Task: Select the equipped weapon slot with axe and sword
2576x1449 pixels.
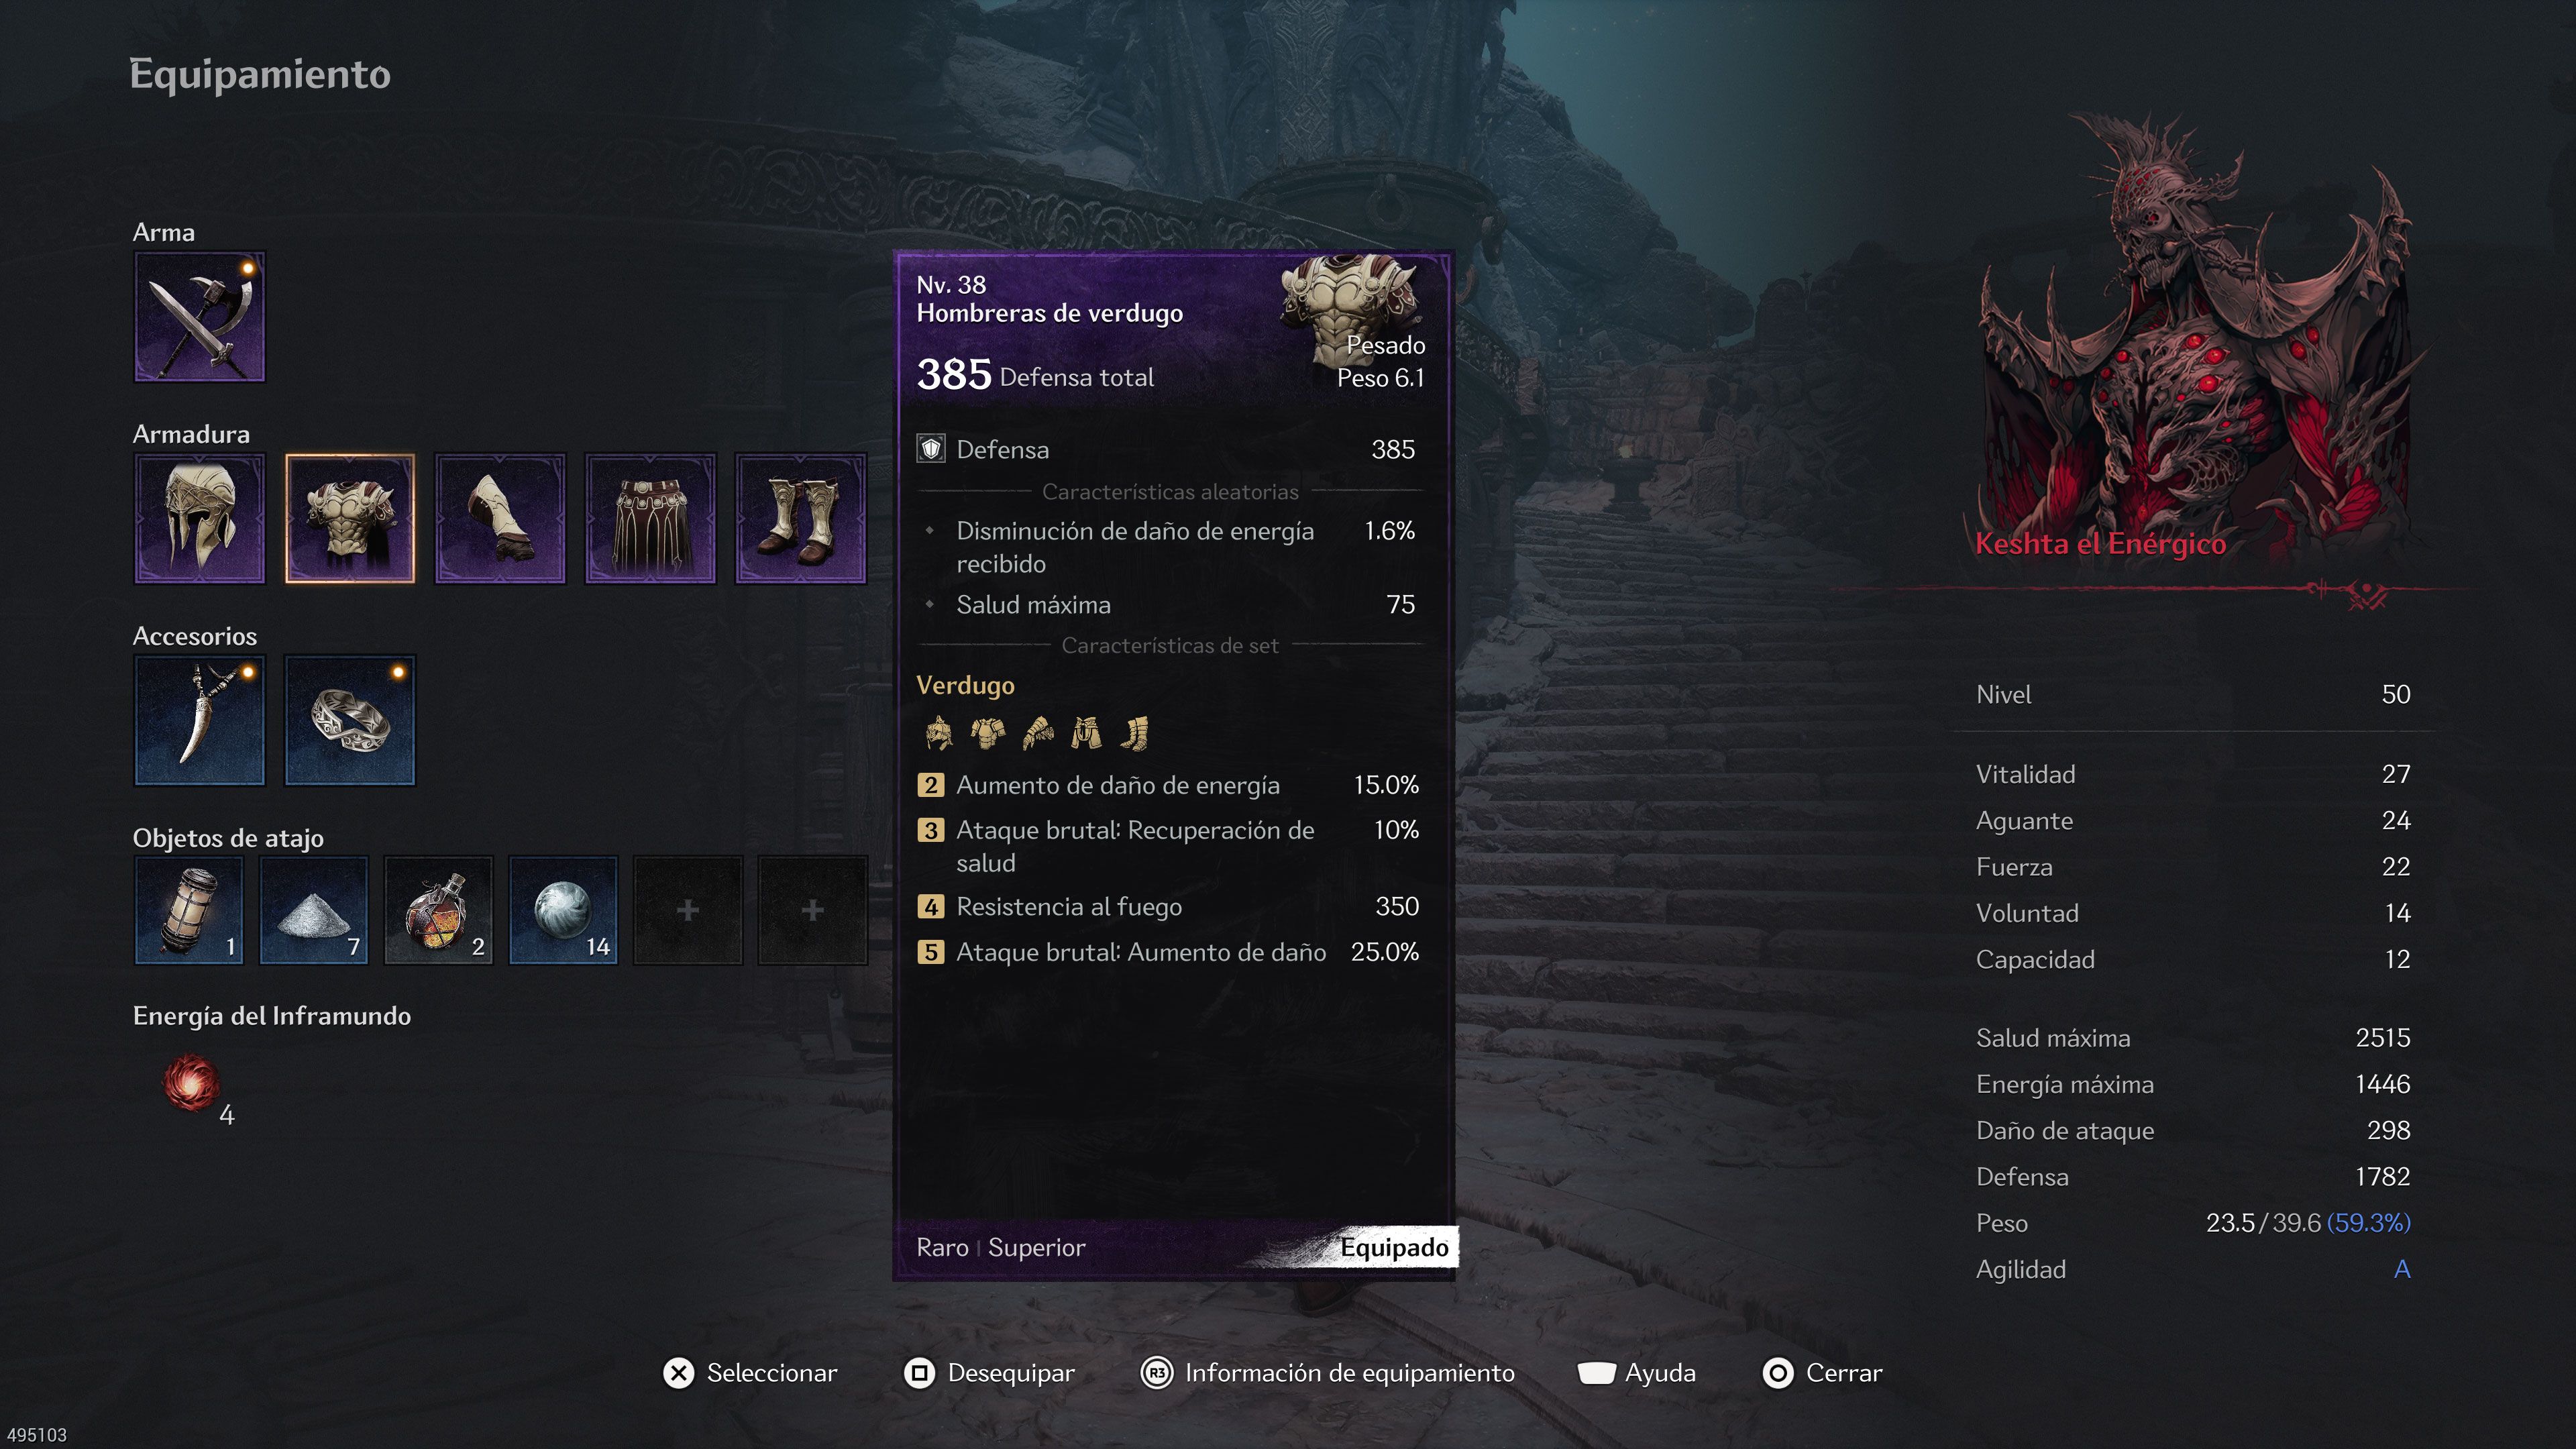Action: [x=200, y=316]
